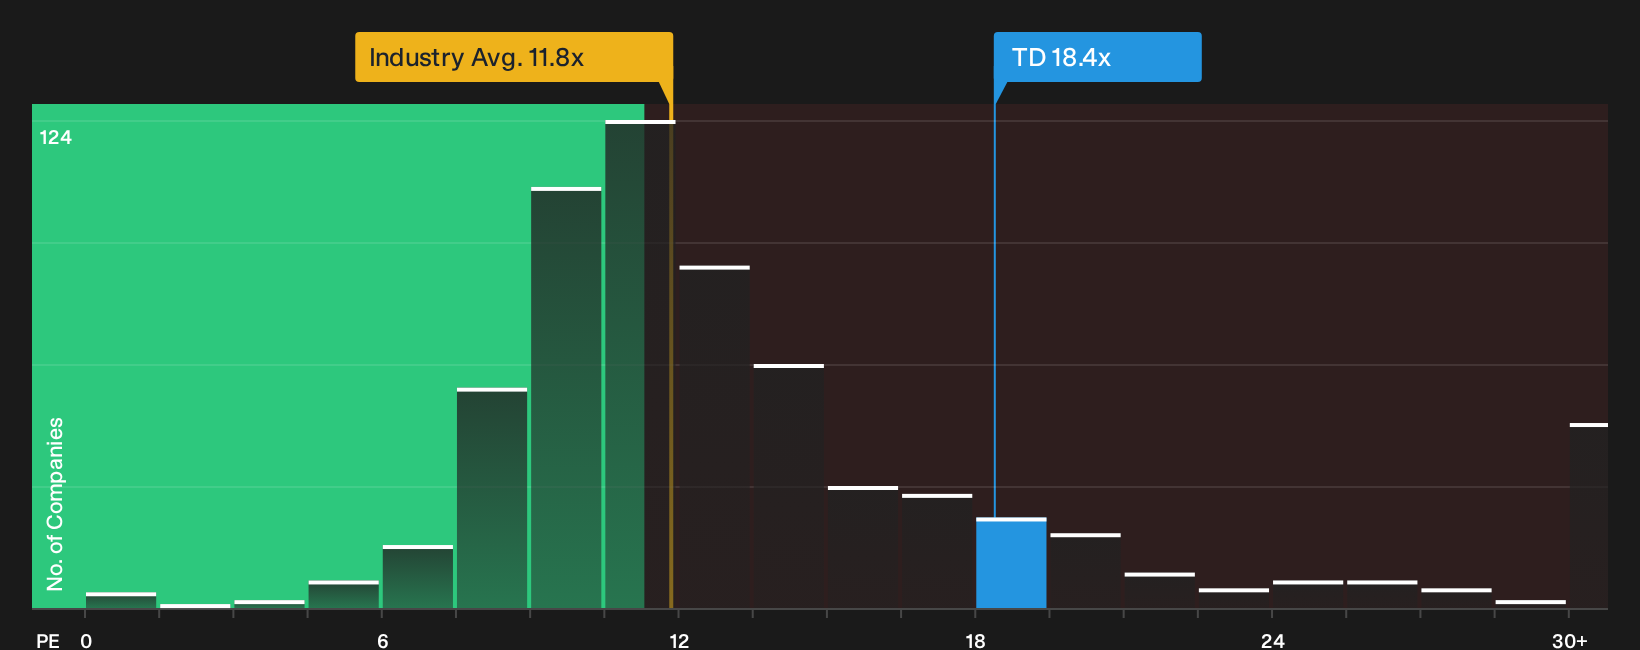Click the tallest bar marked 124
This screenshot has width=1640, height=650.
(640, 365)
